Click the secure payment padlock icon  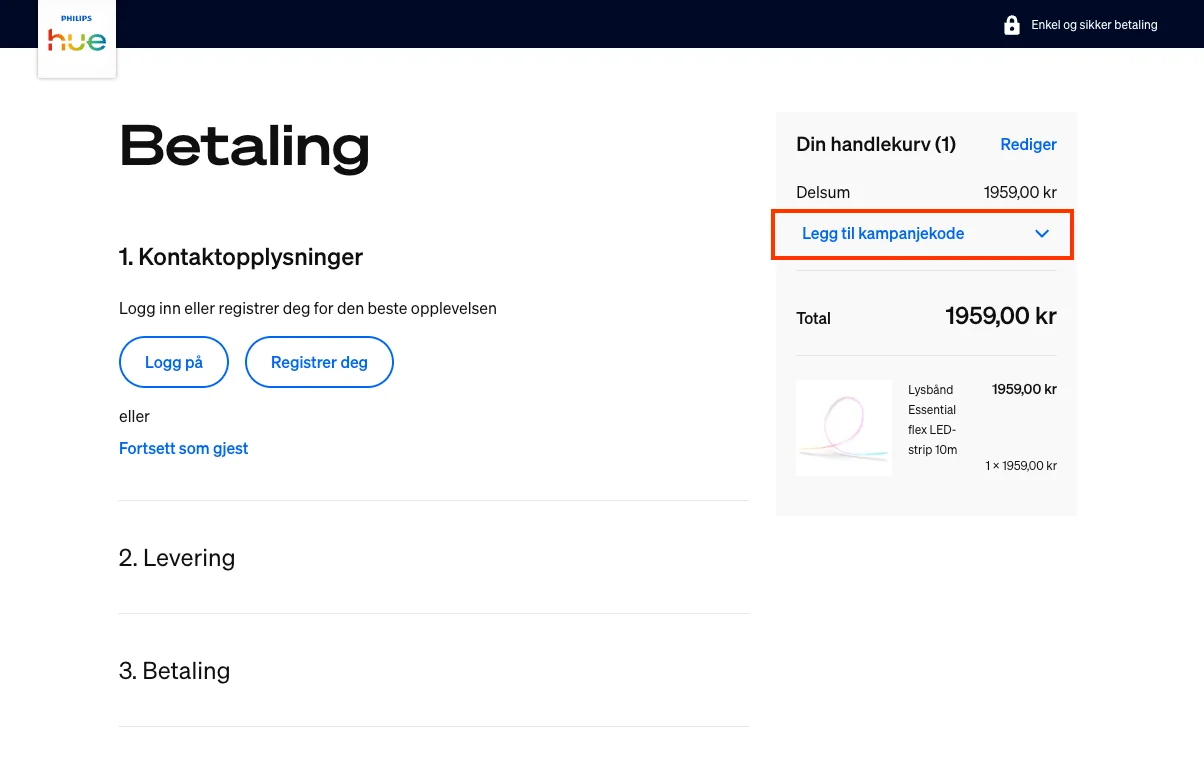click(1012, 25)
